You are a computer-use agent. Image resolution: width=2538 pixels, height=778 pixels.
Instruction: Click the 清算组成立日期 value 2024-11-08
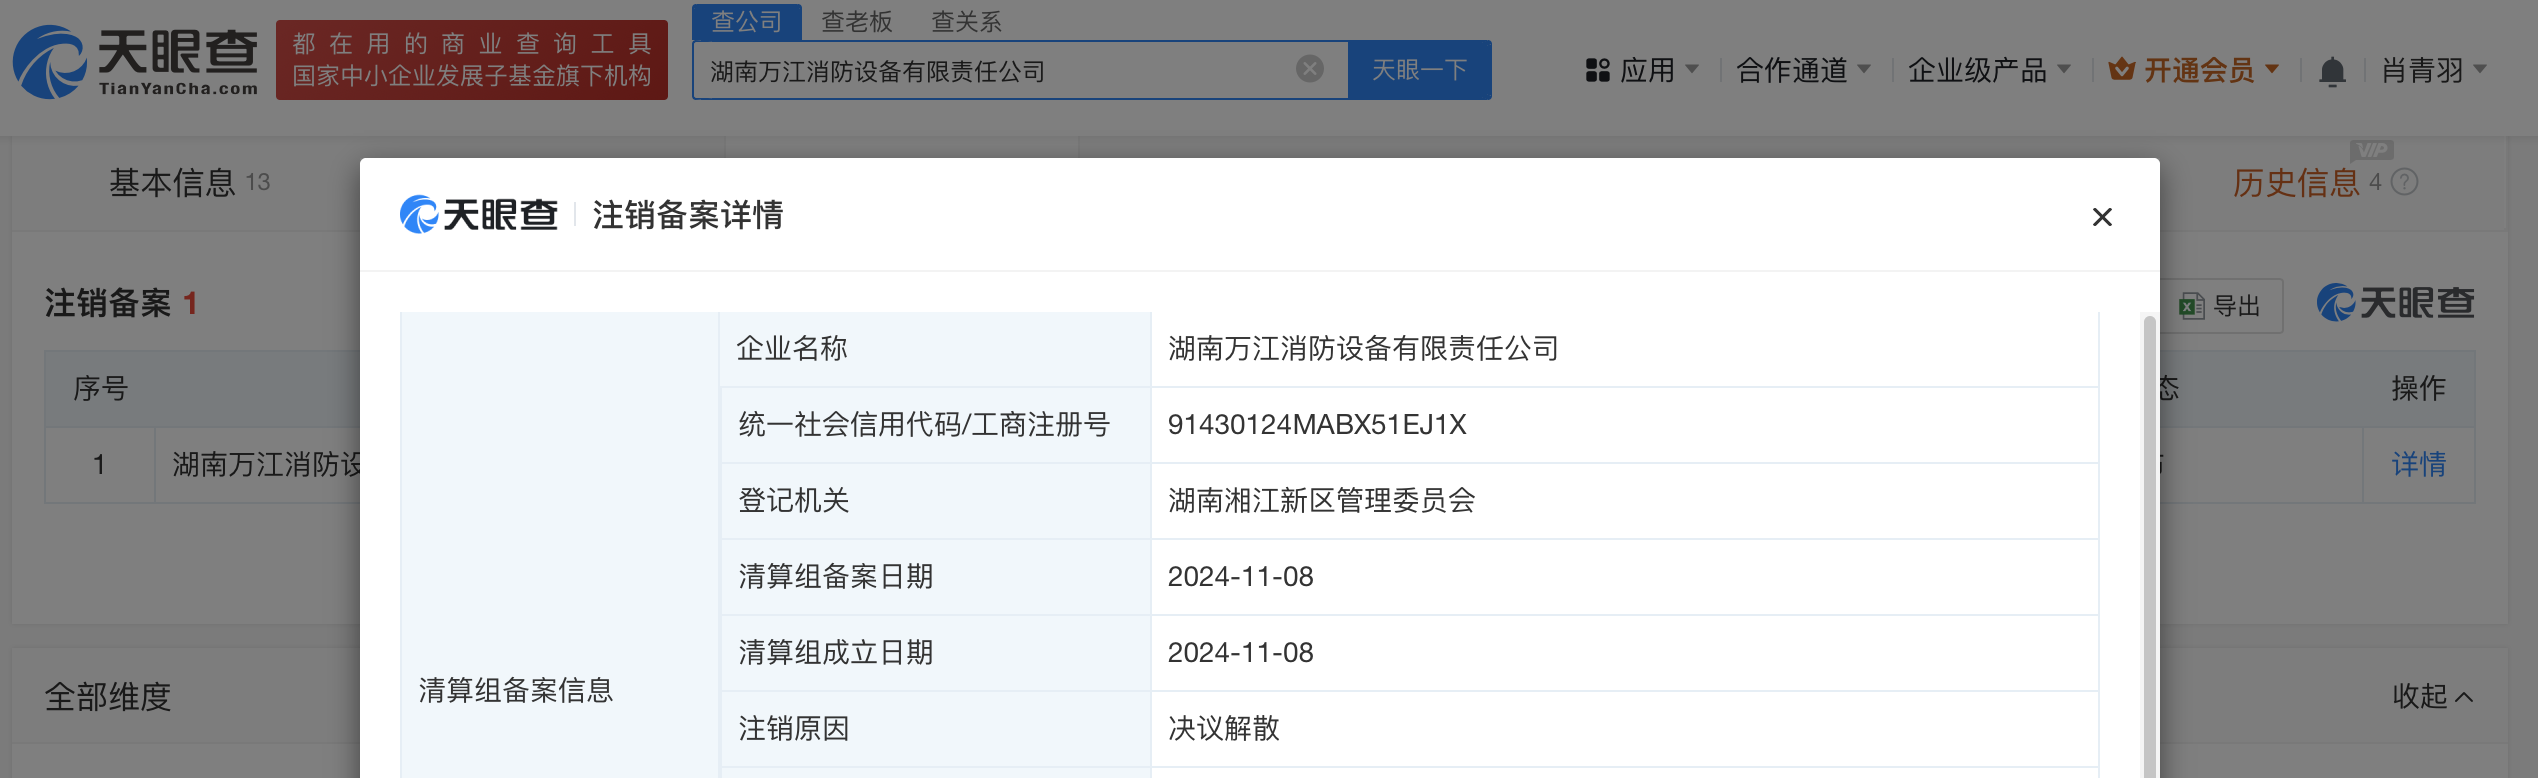[x=1240, y=653]
